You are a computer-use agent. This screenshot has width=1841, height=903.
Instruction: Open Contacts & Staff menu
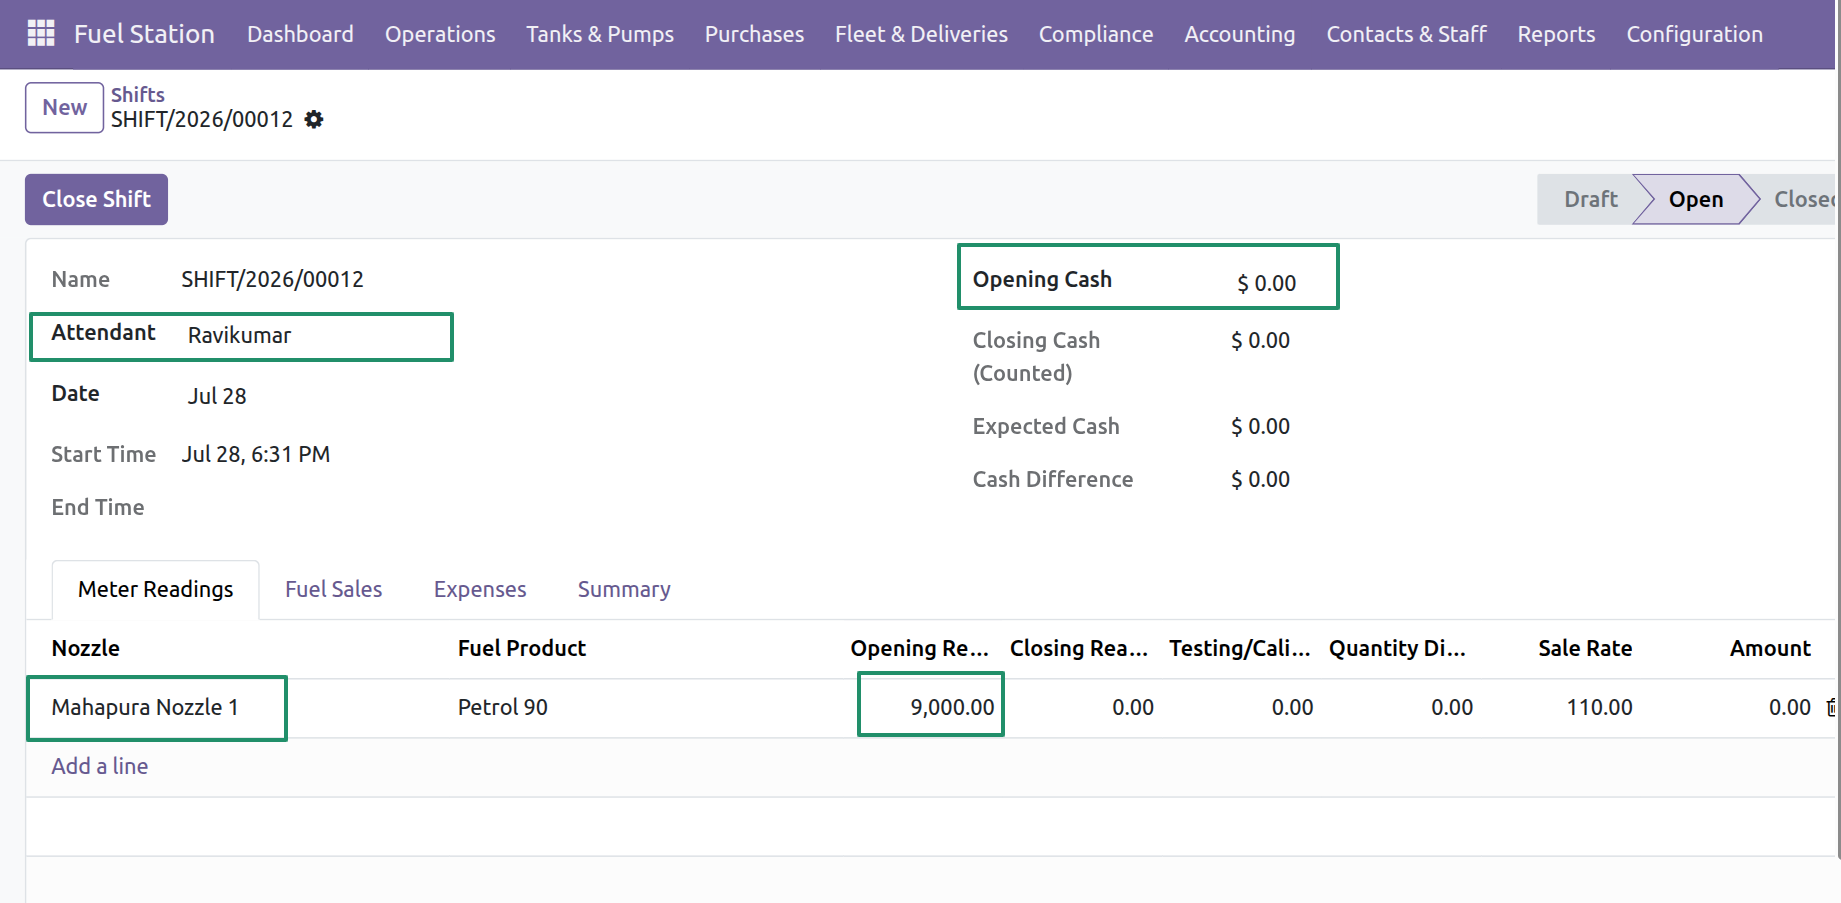tap(1406, 34)
